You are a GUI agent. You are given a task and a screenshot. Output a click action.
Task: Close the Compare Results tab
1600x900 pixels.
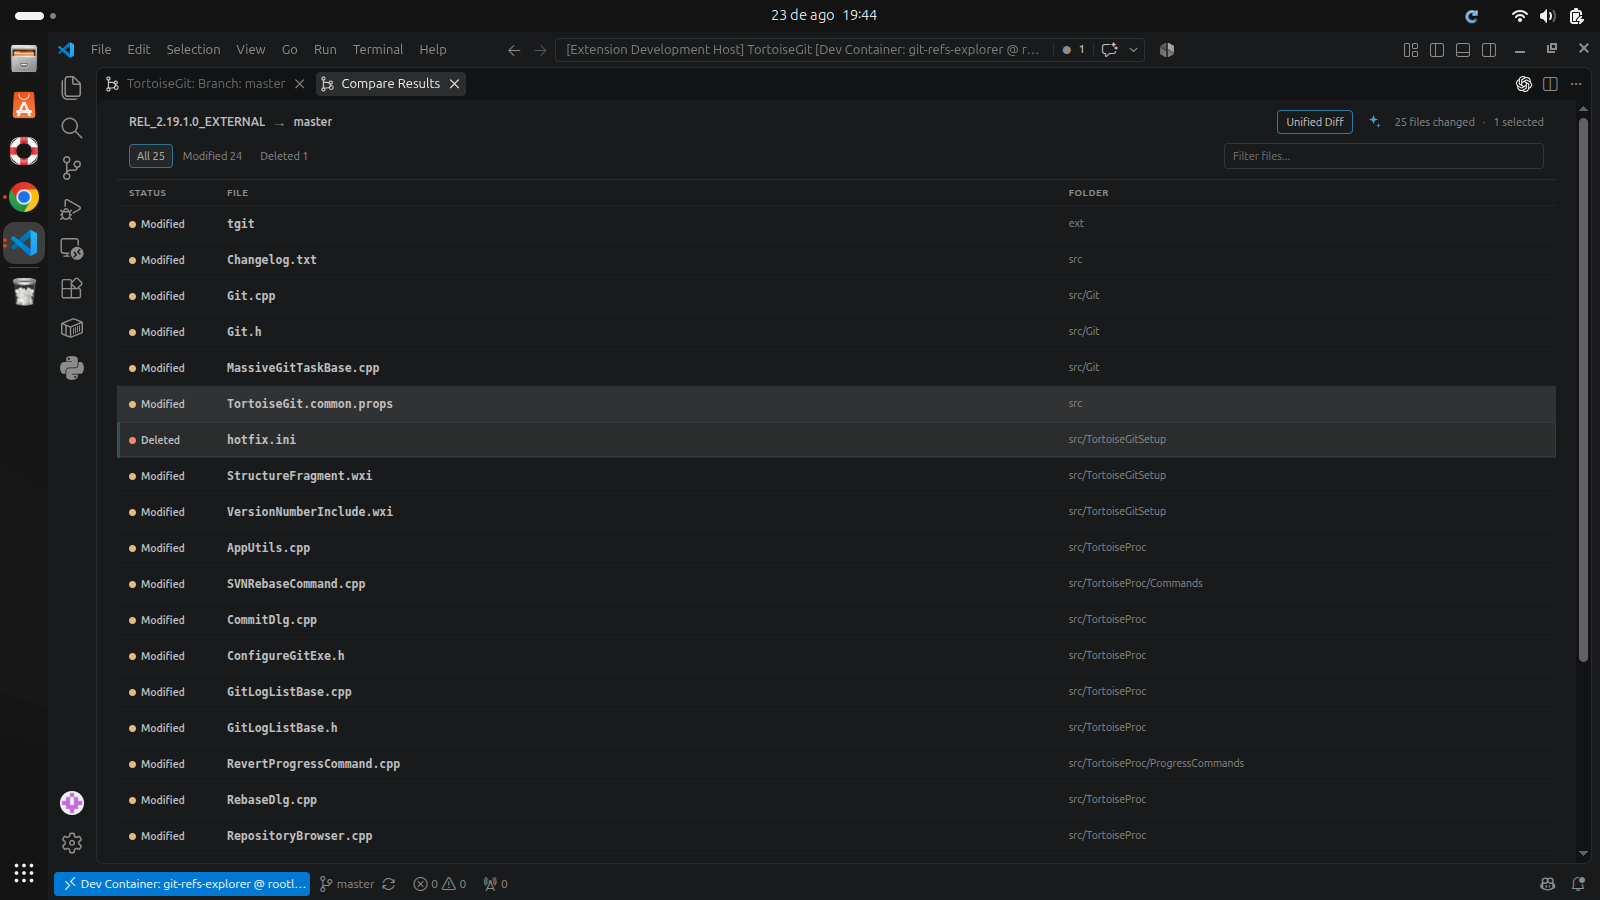454,84
